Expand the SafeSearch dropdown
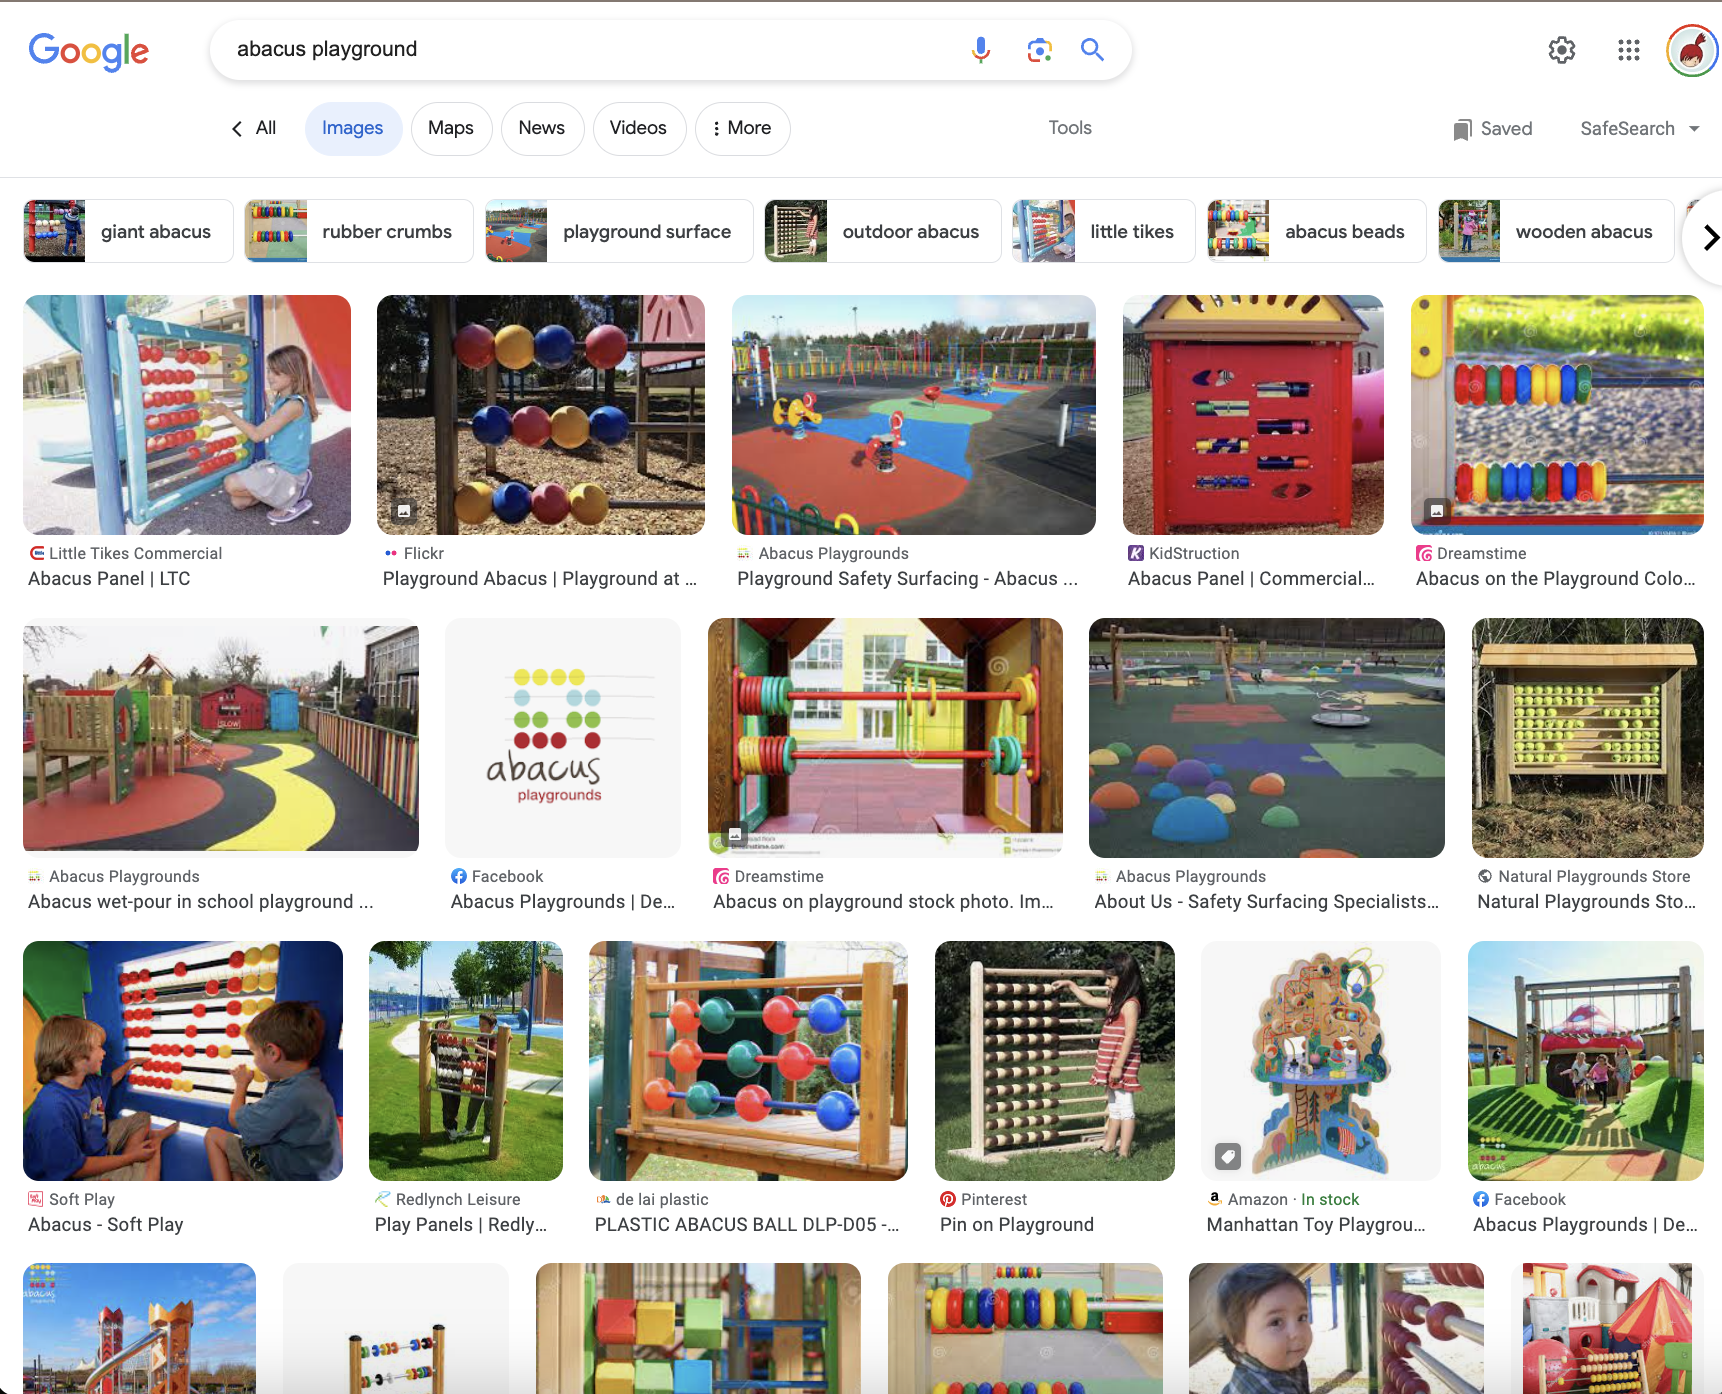This screenshot has width=1722, height=1394. [x=1639, y=129]
